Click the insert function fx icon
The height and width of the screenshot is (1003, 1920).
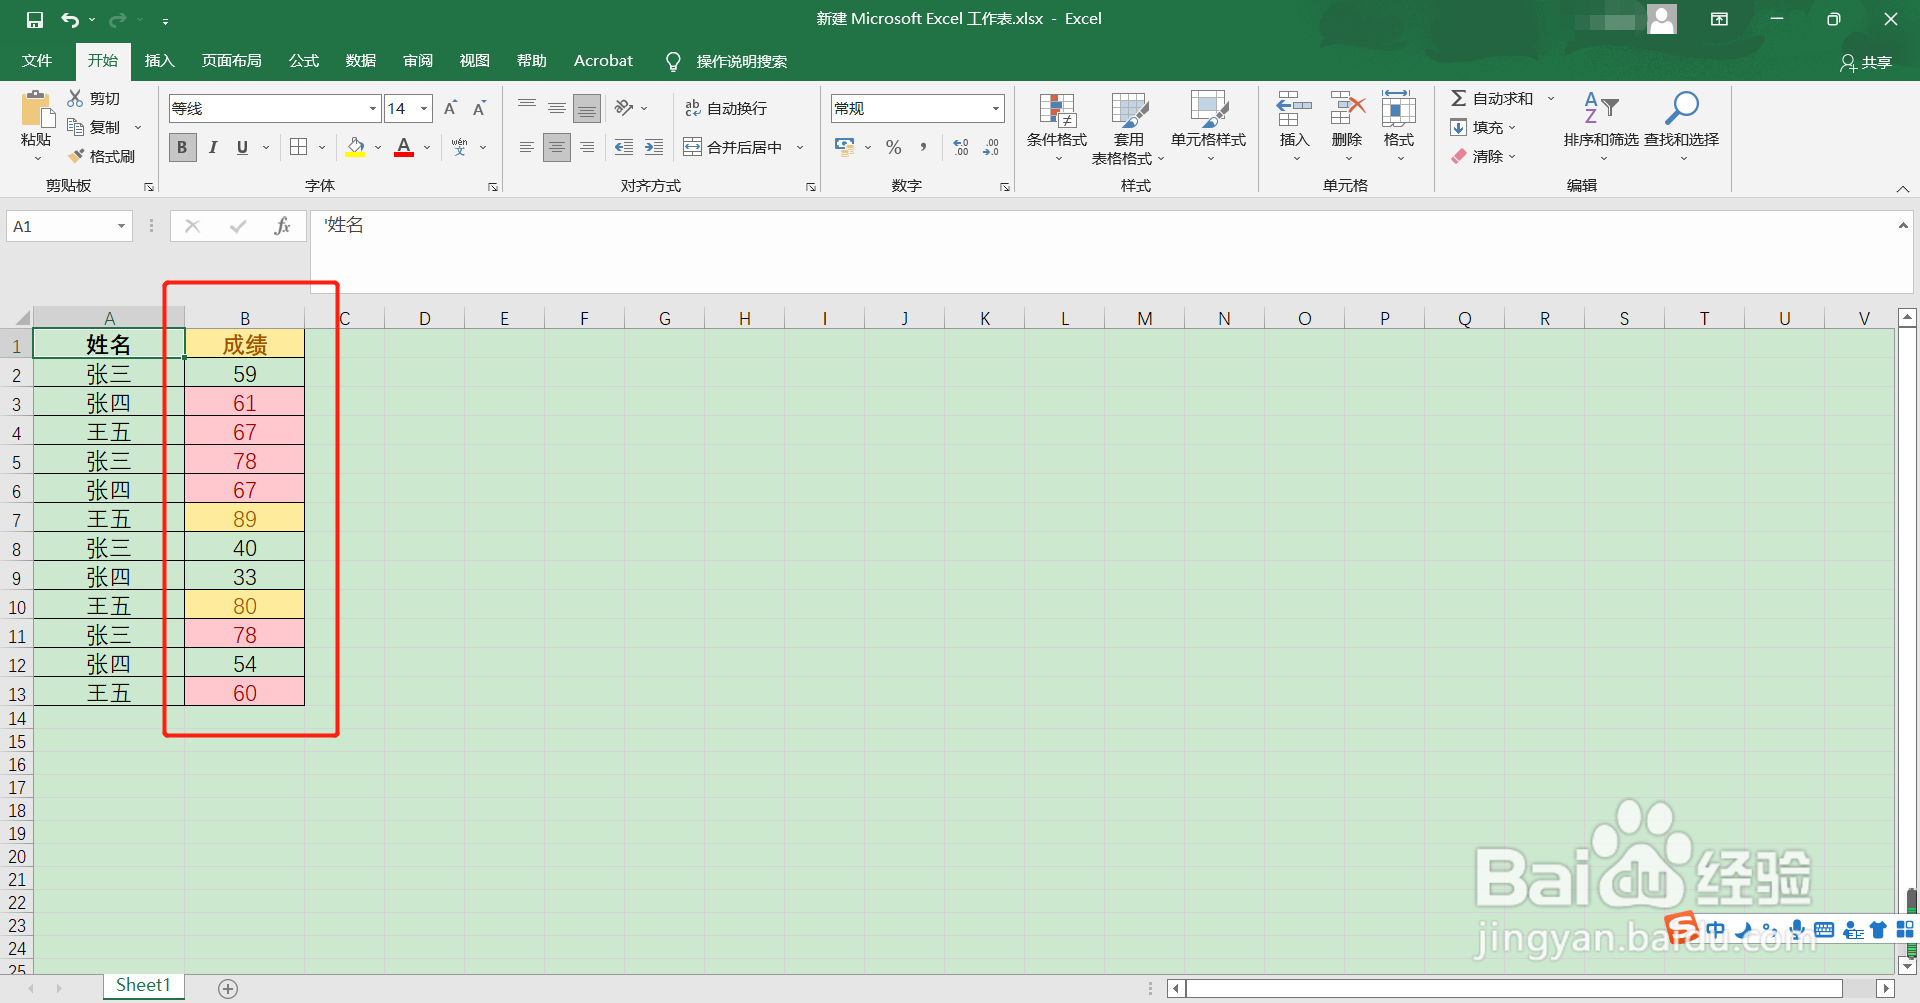click(282, 226)
